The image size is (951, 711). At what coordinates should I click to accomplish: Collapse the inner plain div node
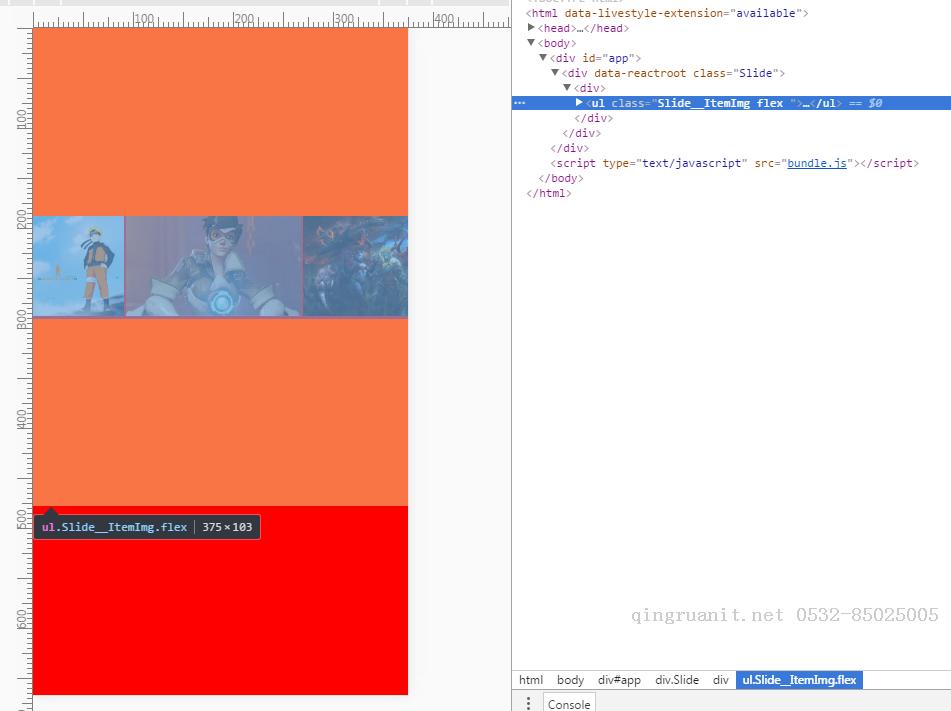pos(567,87)
